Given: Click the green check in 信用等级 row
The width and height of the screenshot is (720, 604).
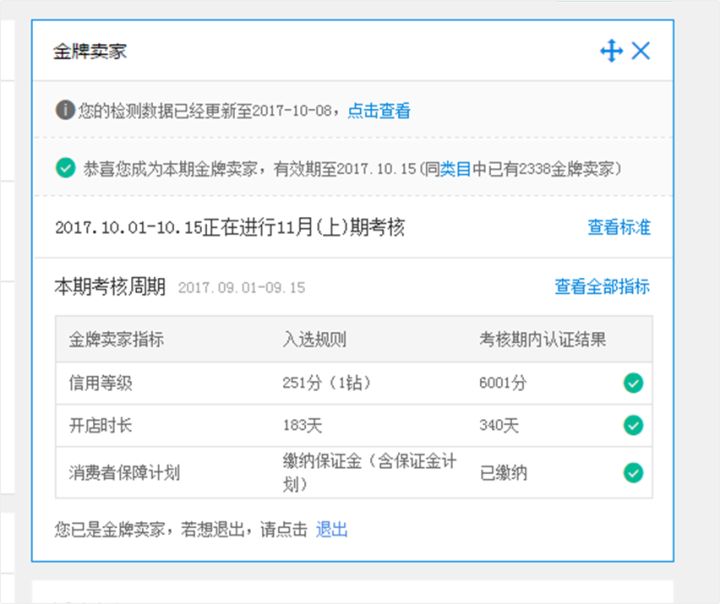Looking at the screenshot, I should [633, 383].
